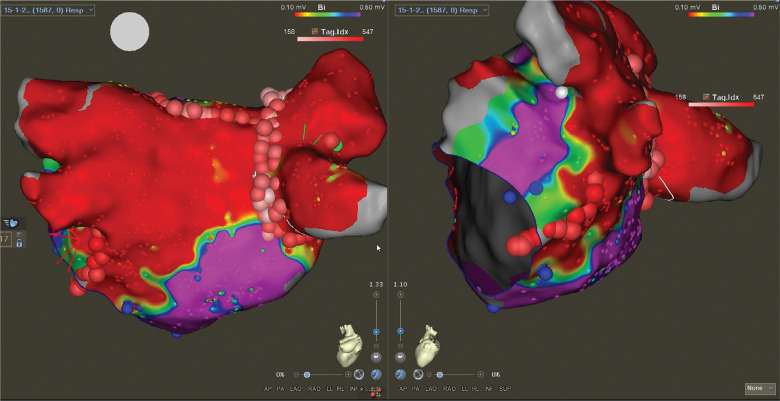Click the red dots grid icon at bottom

pos(376,392)
